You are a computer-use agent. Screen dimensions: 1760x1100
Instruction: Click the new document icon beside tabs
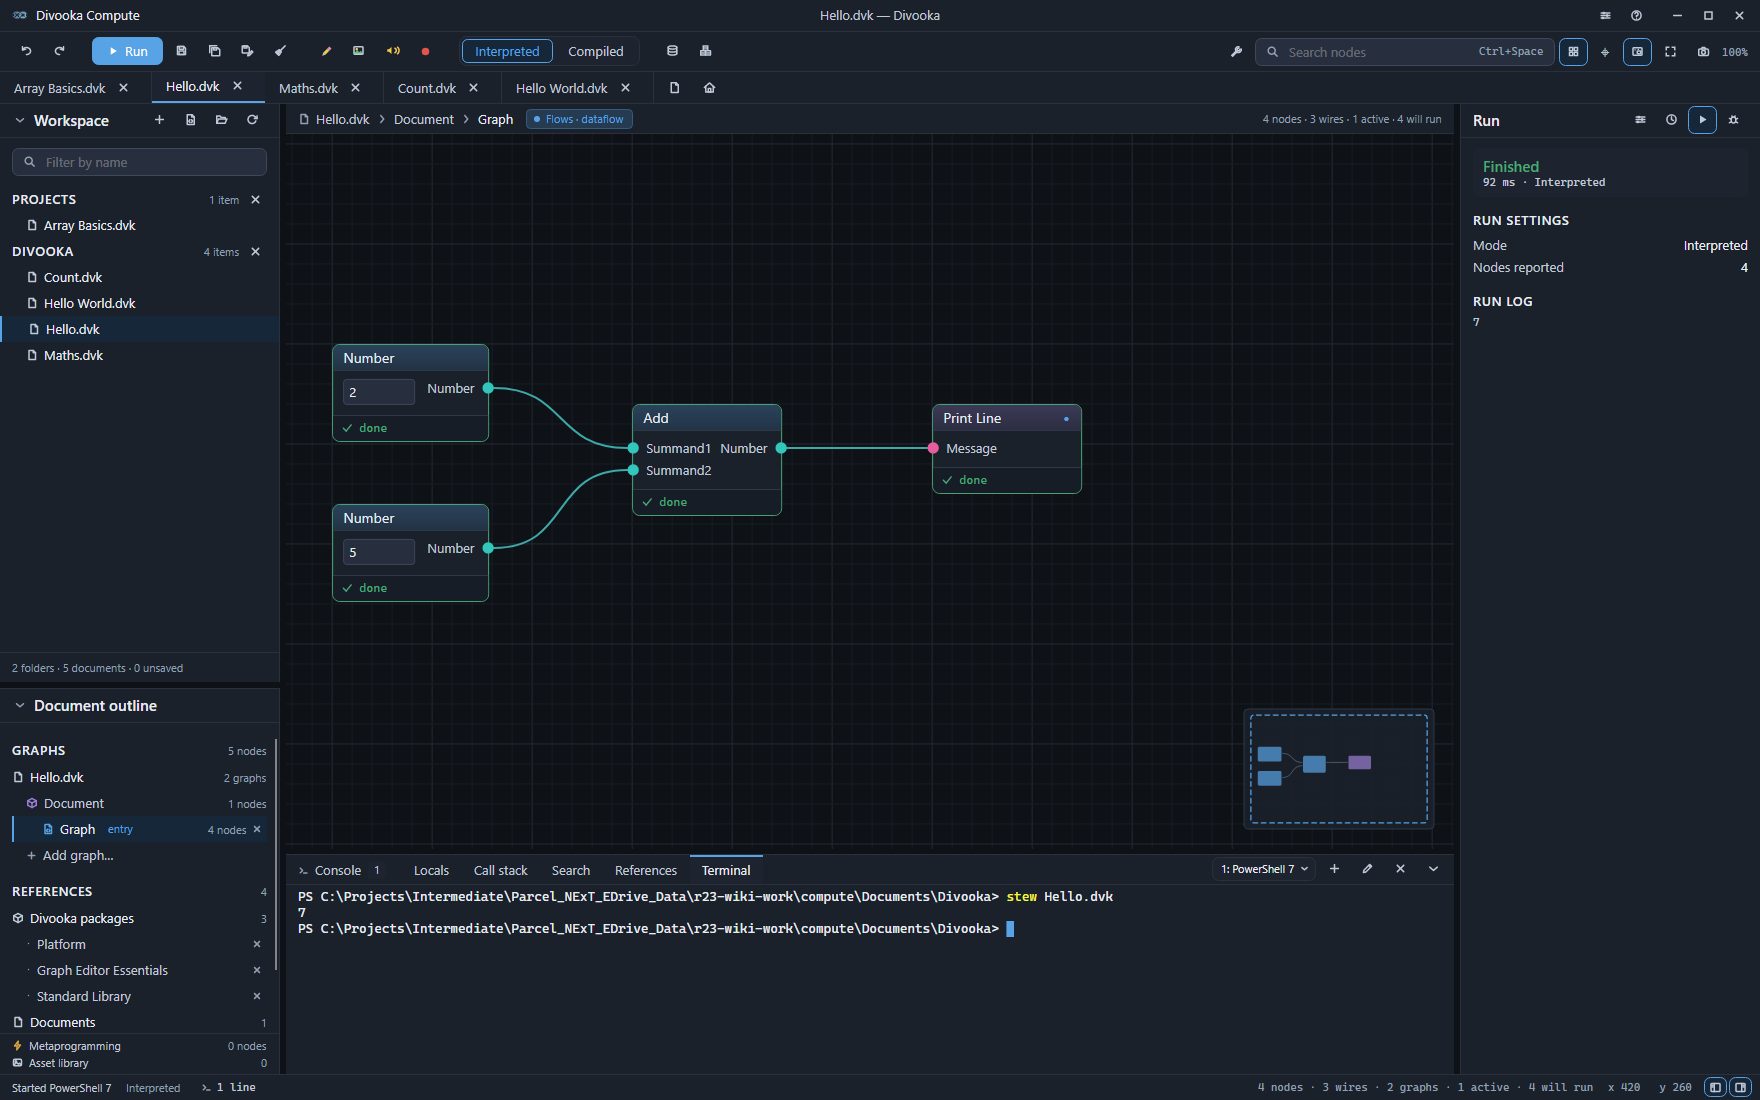[674, 88]
